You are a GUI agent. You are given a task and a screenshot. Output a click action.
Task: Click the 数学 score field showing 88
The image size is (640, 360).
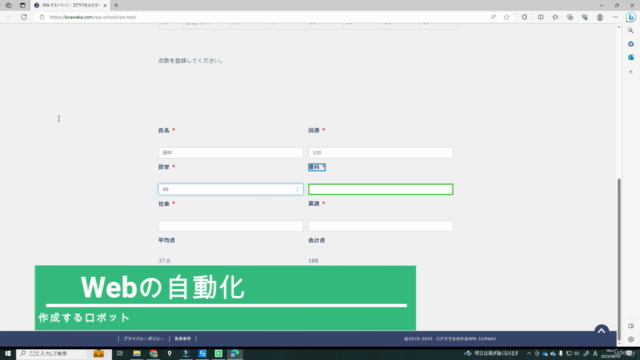[231, 189]
